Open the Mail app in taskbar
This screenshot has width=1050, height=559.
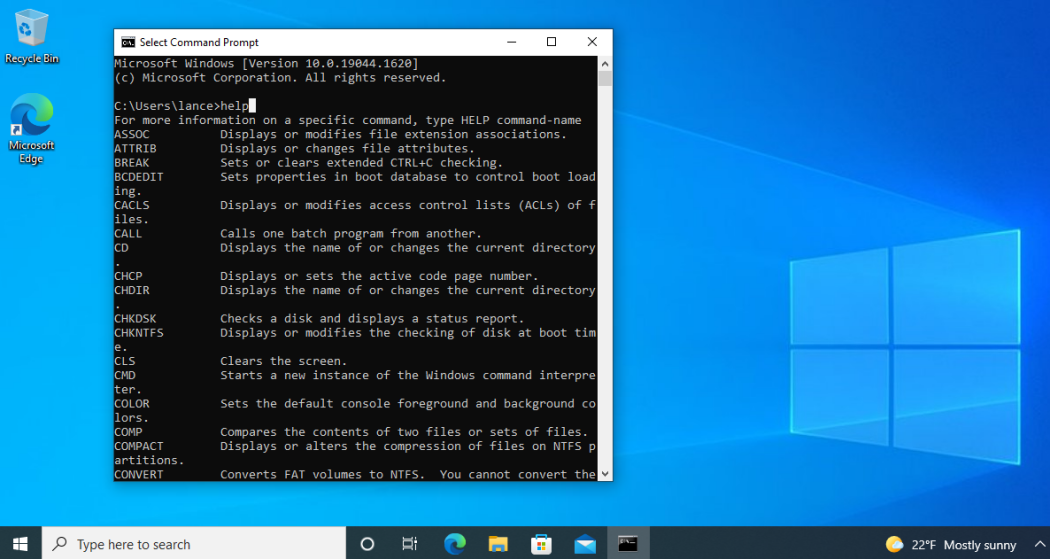pos(585,544)
